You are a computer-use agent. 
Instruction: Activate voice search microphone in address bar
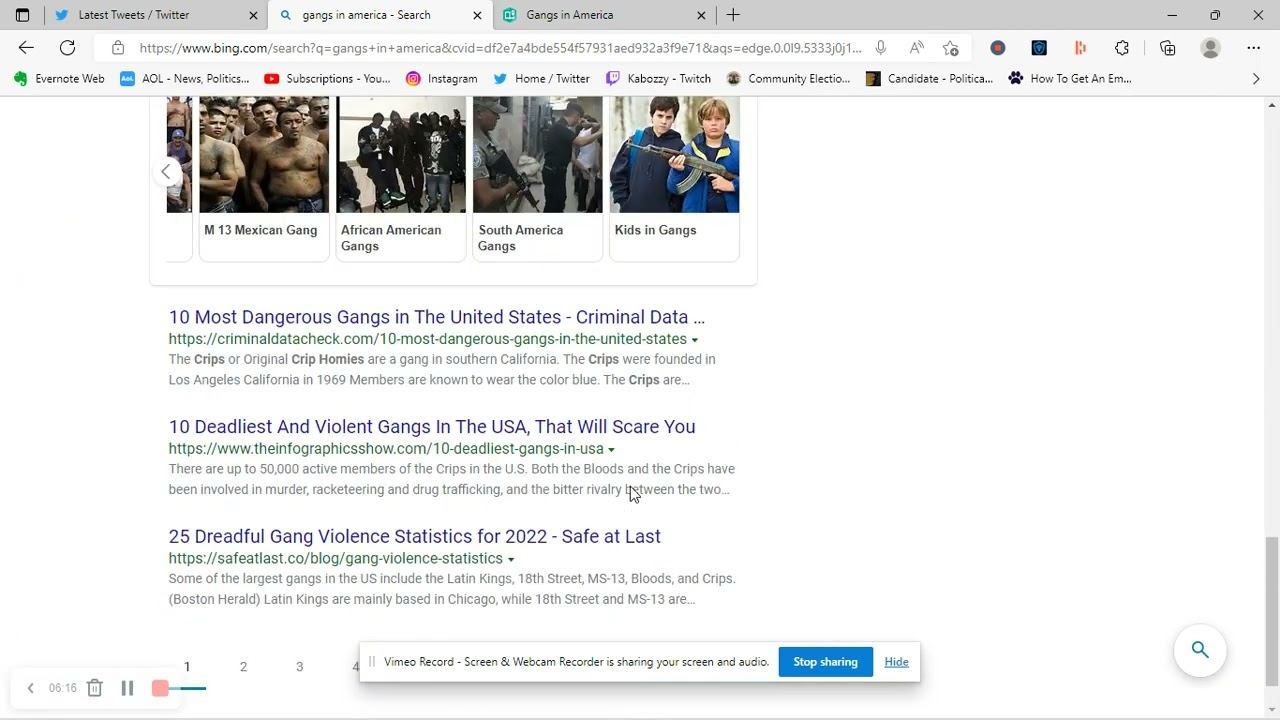[x=880, y=48]
